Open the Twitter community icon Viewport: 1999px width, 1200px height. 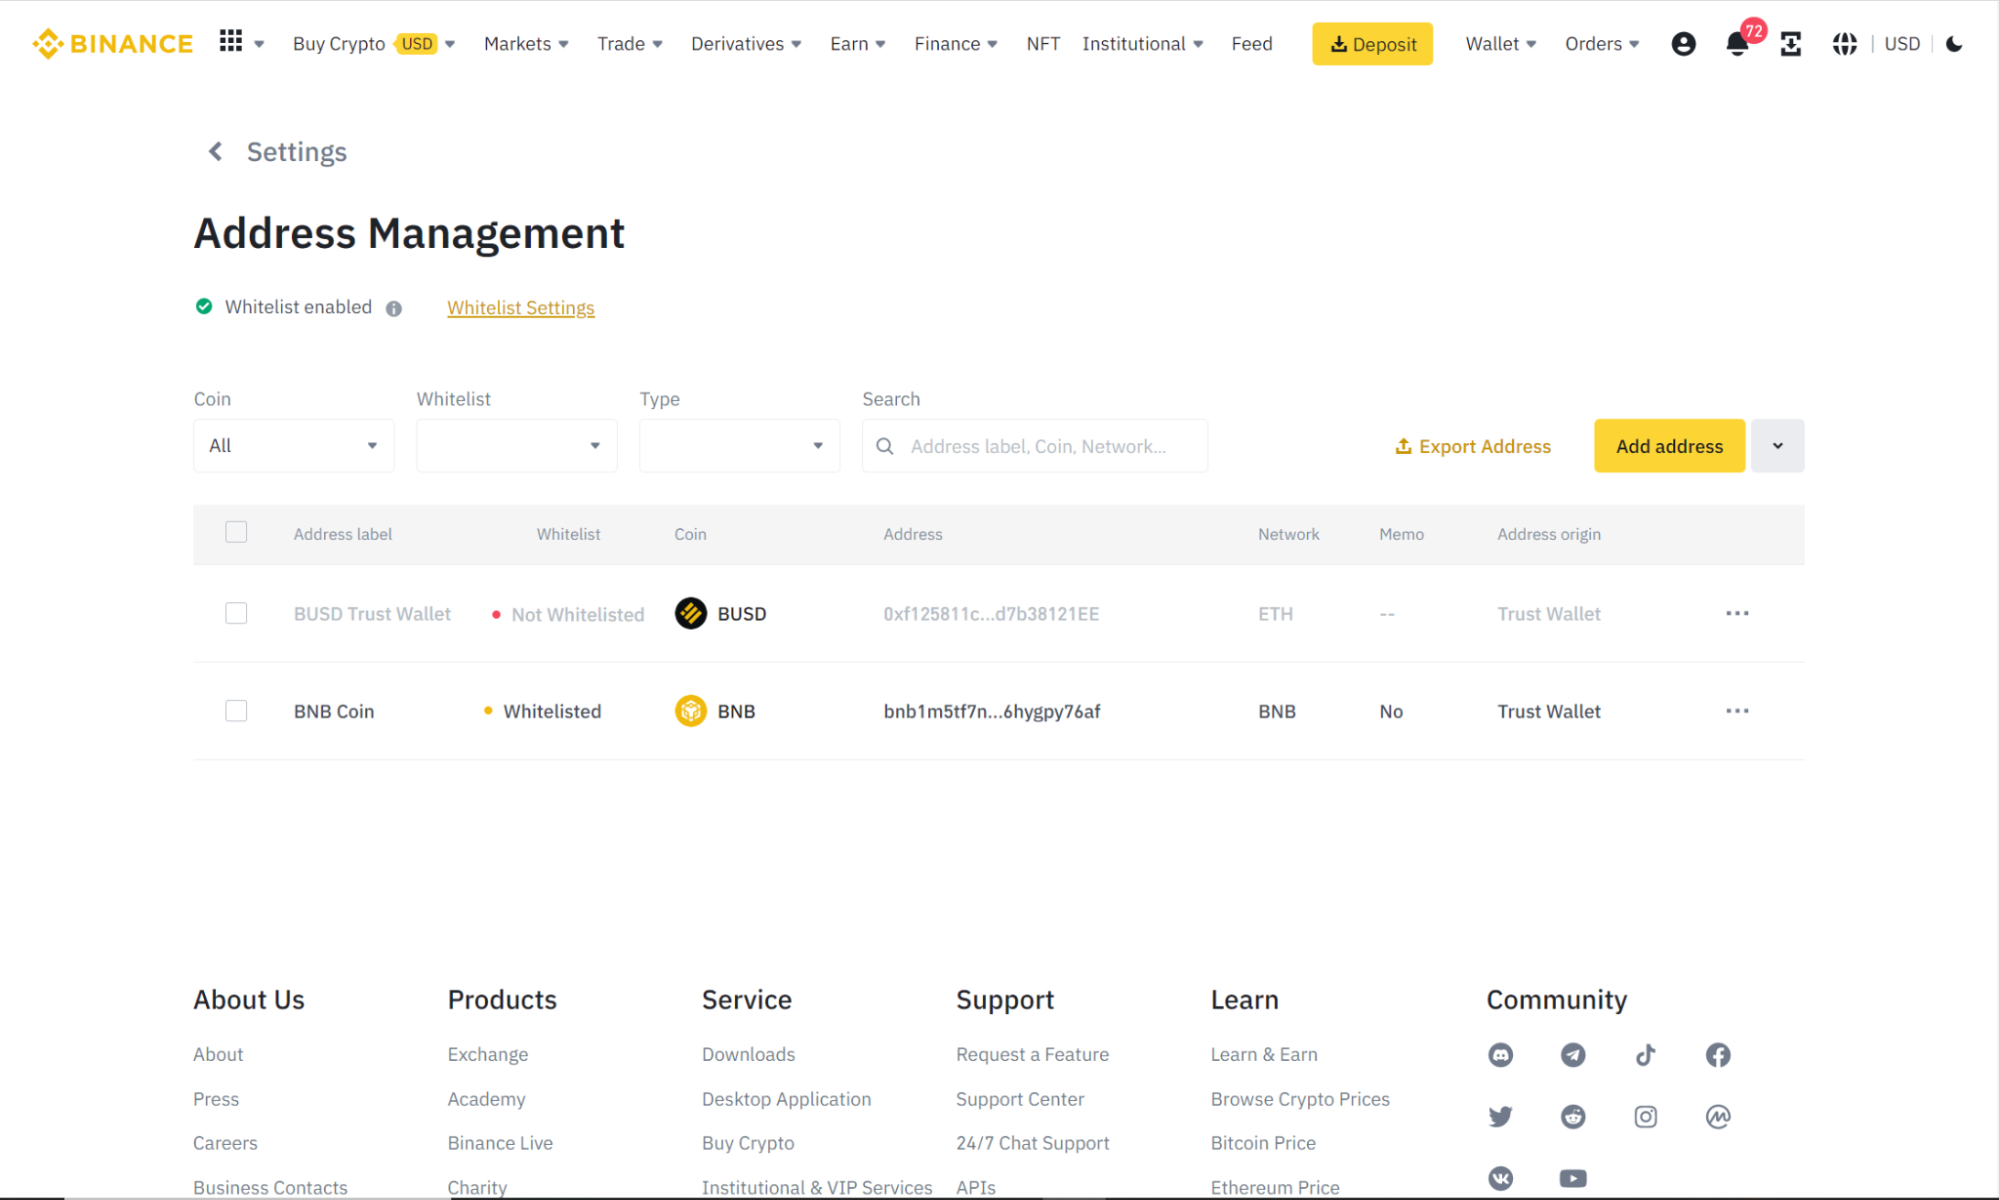click(1500, 1116)
